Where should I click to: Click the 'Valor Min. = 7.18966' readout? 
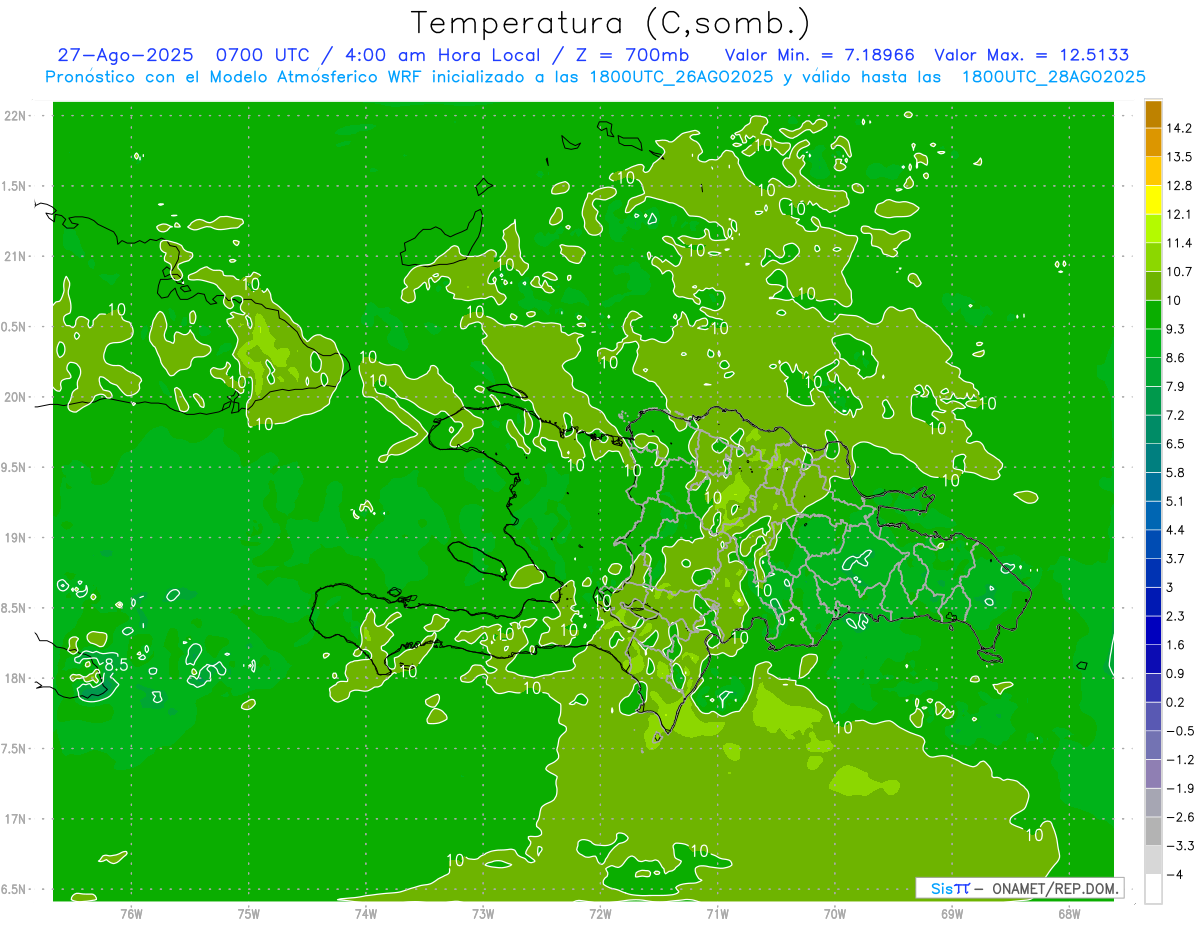click(x=821, y=55)
